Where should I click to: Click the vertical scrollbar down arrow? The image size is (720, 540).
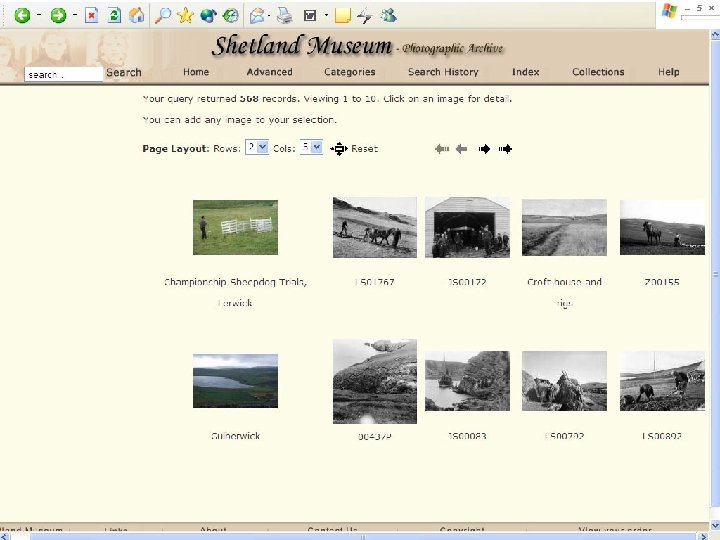pyautogui.click(x=715, y=526)
